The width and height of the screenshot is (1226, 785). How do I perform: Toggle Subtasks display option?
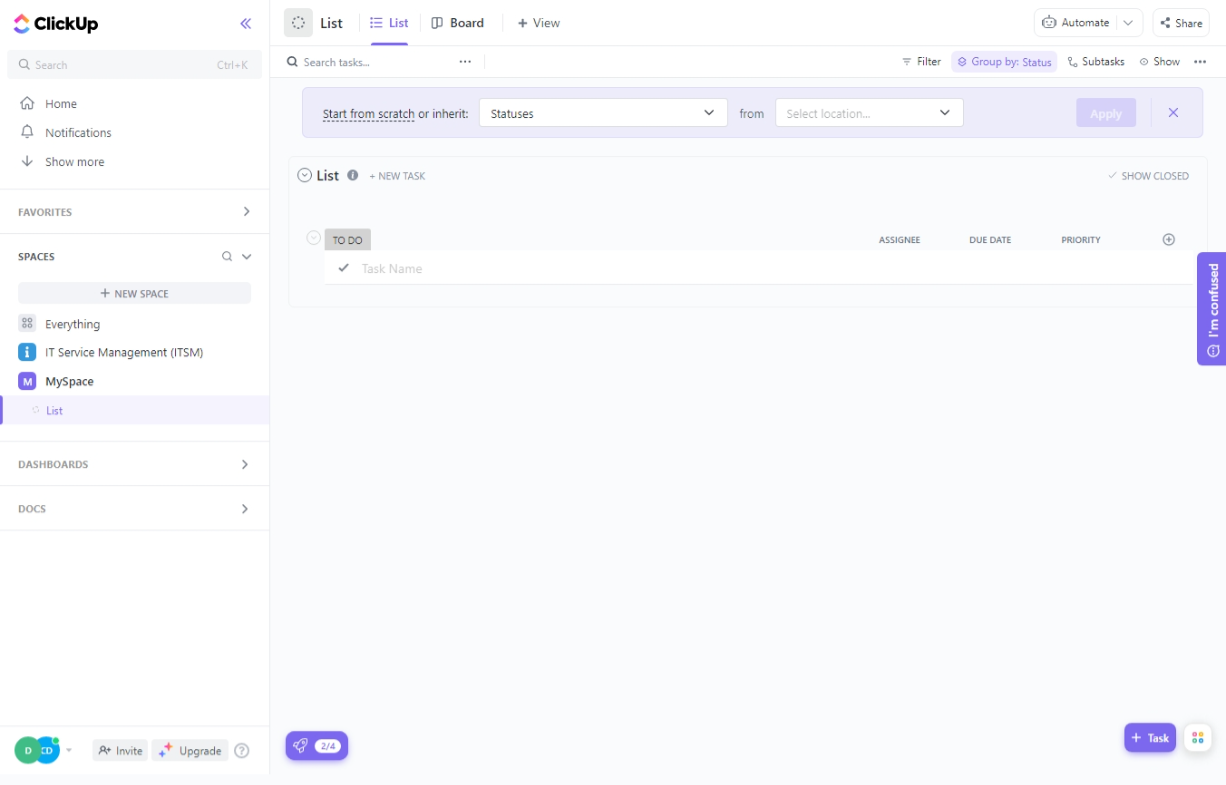click(x=1096, y=62)
